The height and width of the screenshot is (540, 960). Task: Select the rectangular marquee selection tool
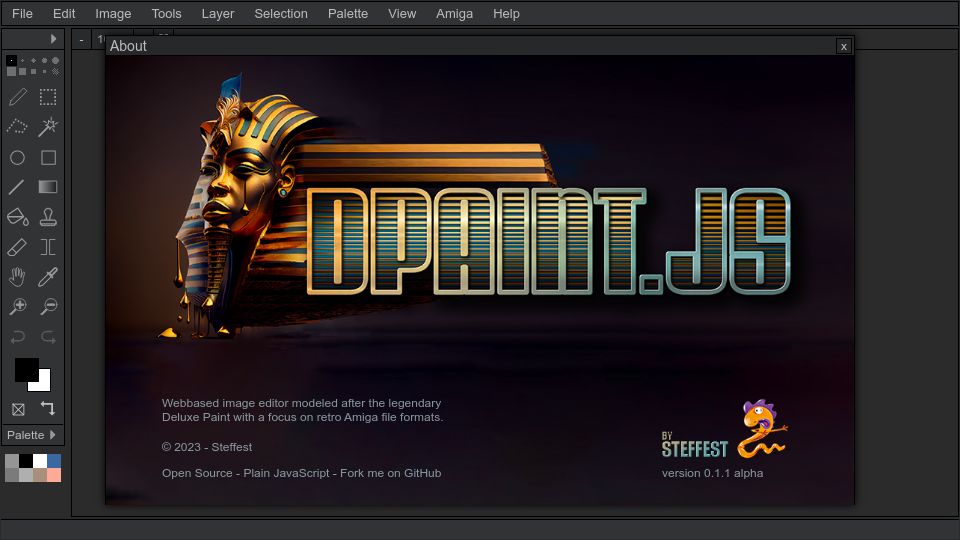coord(48,97)
